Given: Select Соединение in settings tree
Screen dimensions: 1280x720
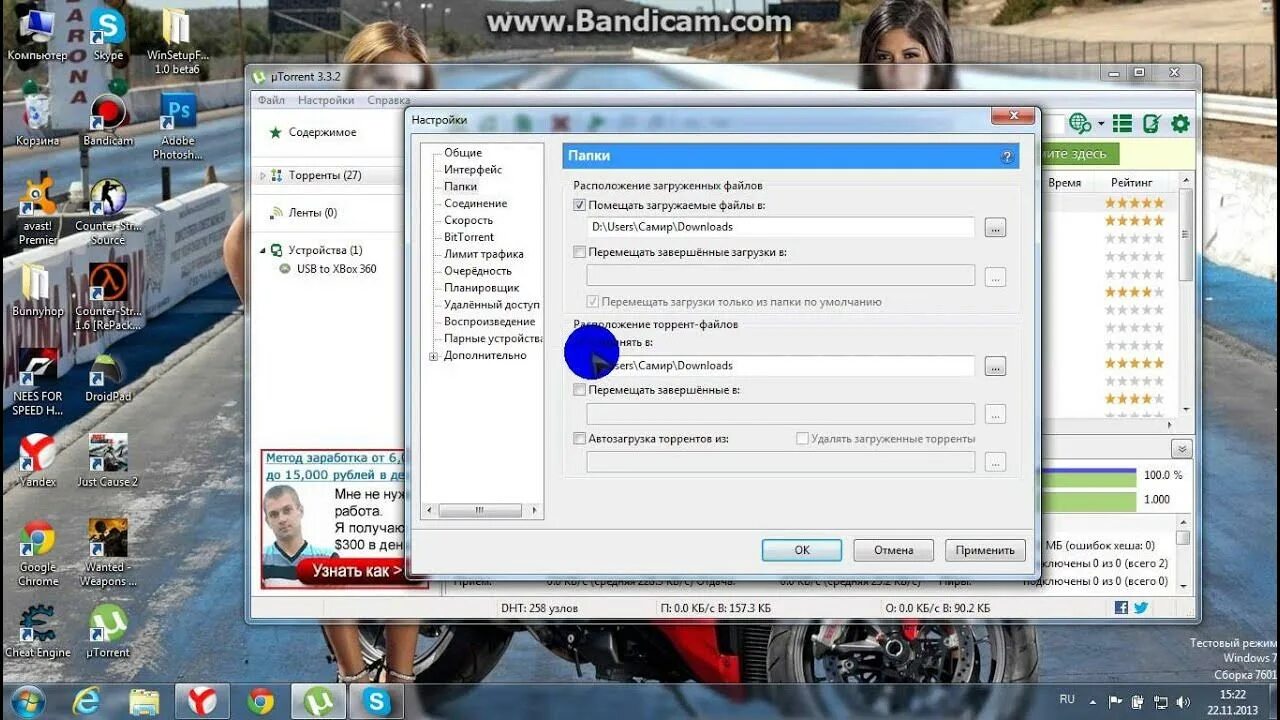Looking at the screenshot, I should tap(476, 203).
